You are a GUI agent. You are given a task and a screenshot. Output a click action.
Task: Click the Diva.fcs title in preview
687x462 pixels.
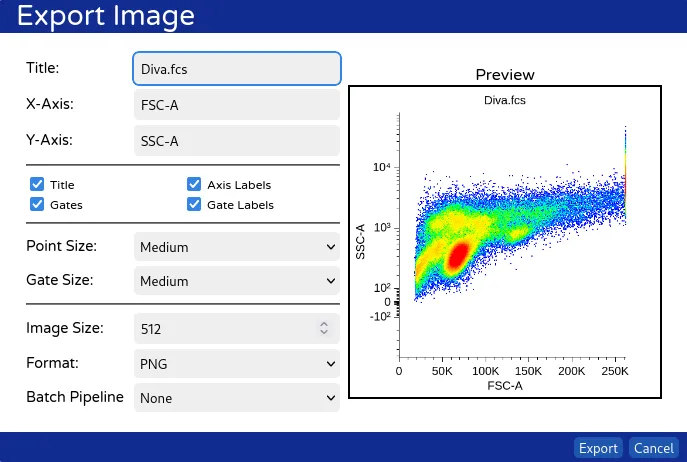[x=505, y=100]
